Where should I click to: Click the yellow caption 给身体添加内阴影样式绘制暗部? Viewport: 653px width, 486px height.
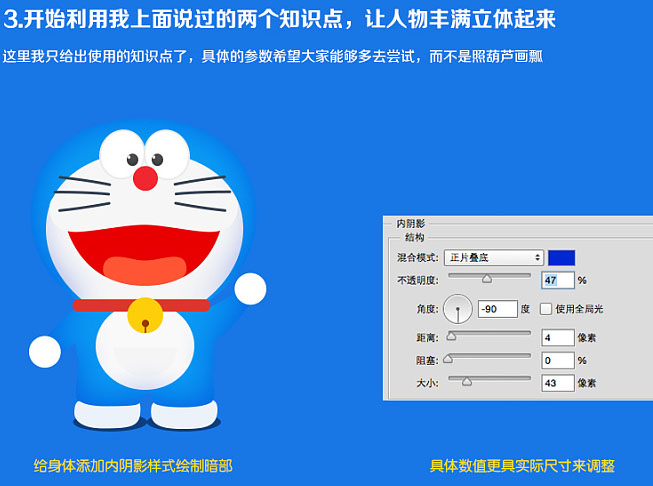pyautogui.click(x=133, y=466)
